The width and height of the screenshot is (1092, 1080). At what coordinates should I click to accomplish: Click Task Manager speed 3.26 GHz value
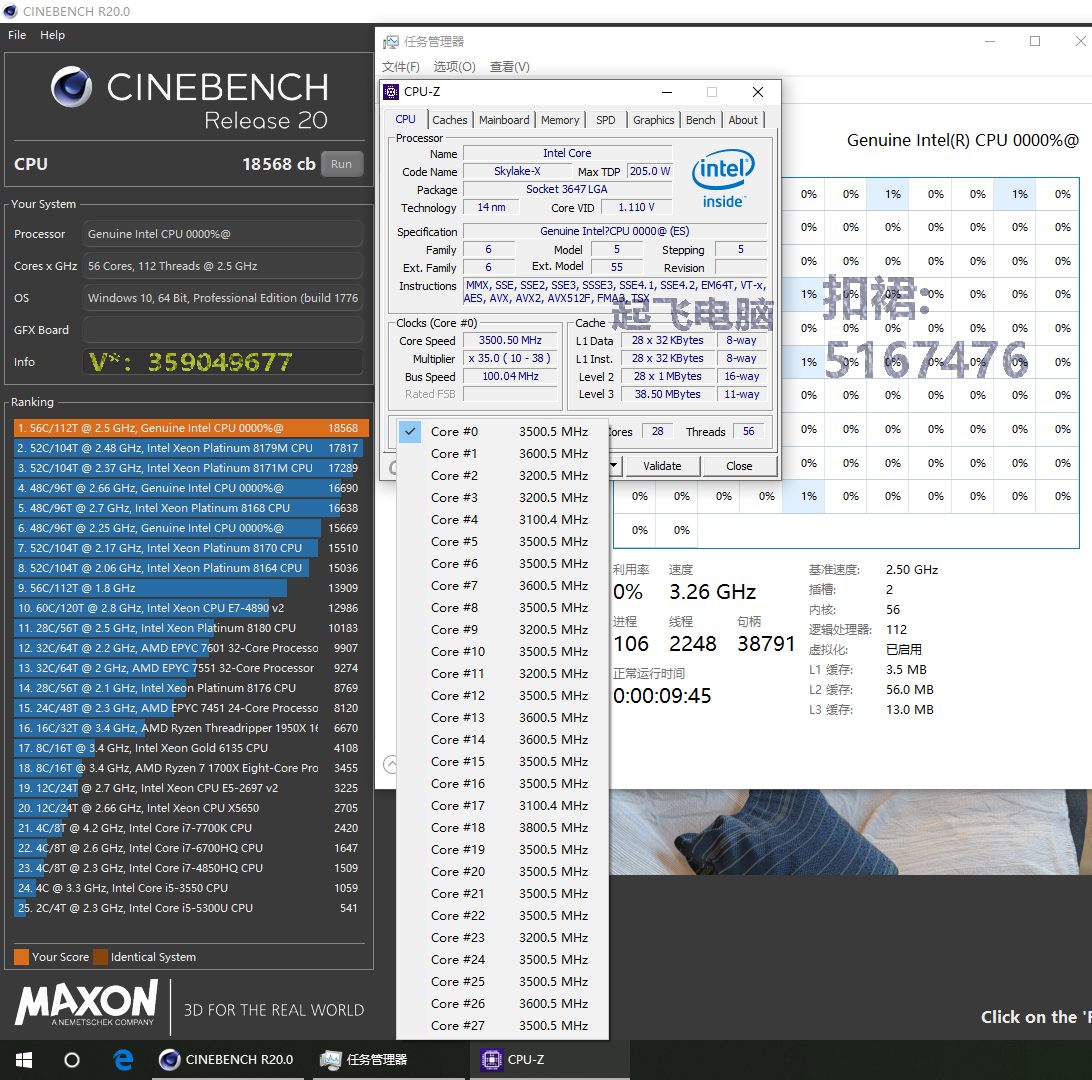(x=712, y=592)
